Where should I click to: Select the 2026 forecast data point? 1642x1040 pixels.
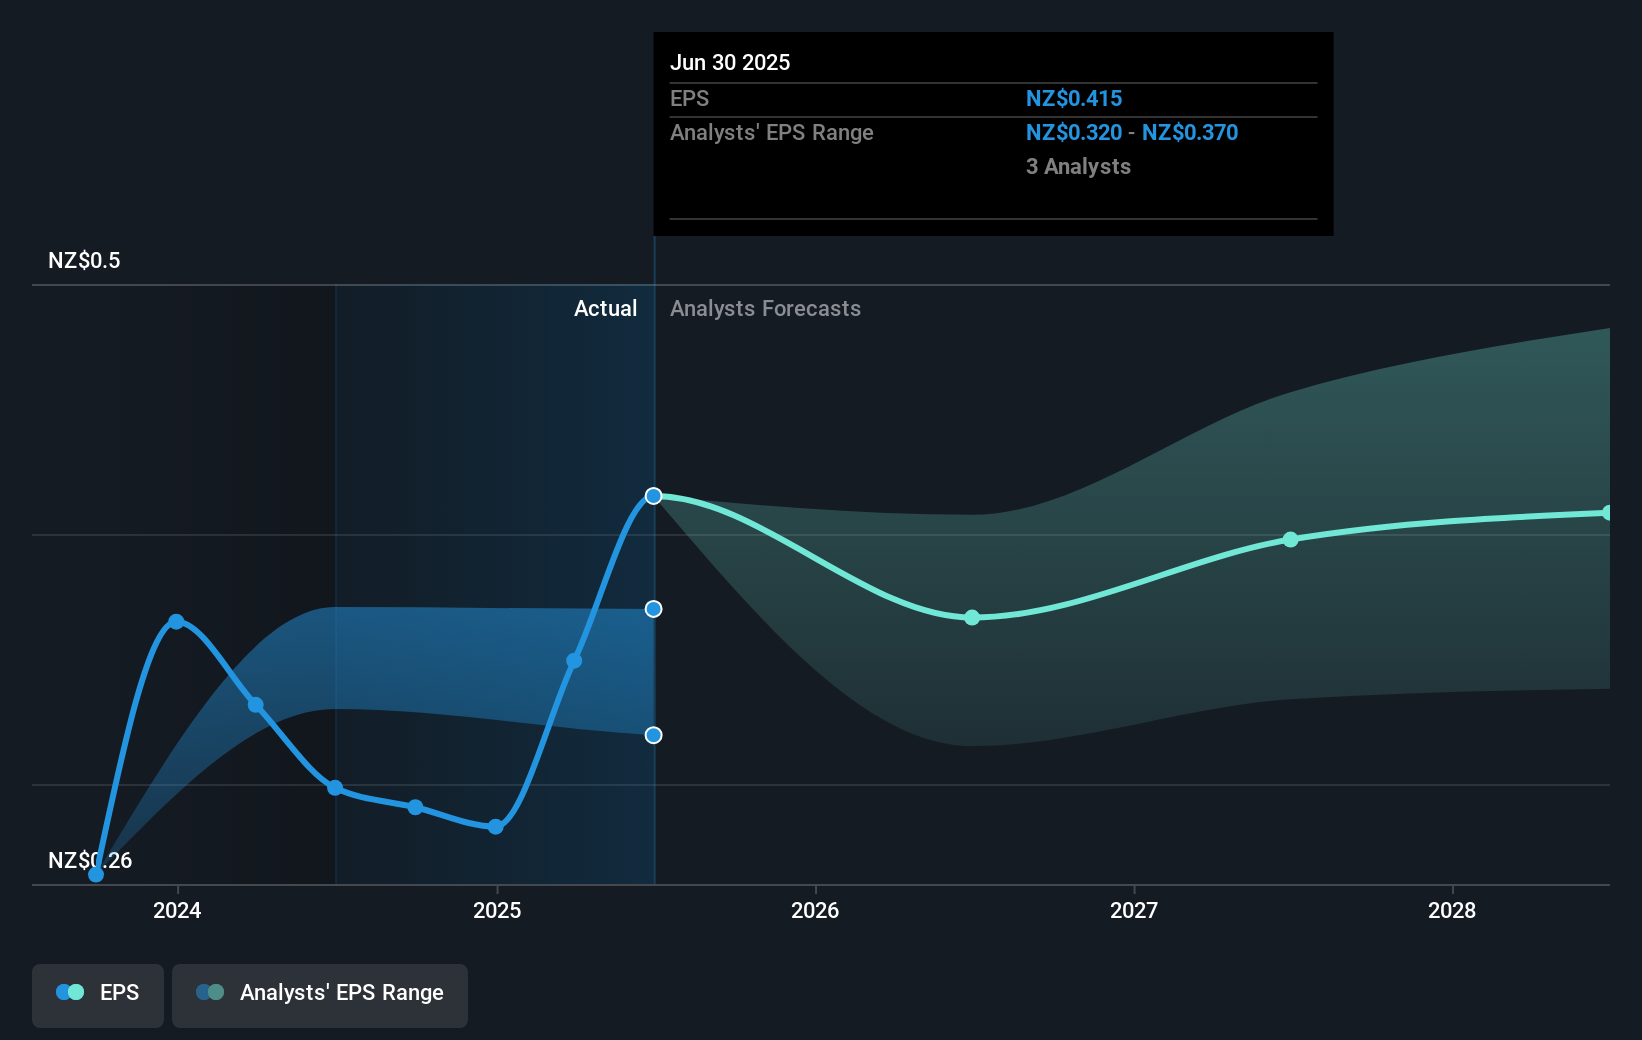coord(970,618)
